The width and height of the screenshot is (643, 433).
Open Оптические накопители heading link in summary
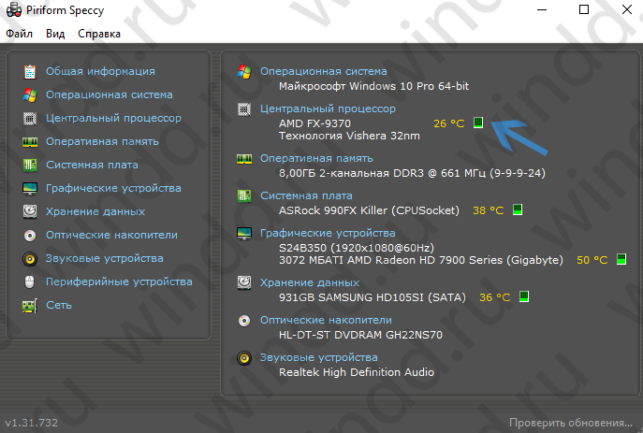pyautogui.click(x=326, y=320)
